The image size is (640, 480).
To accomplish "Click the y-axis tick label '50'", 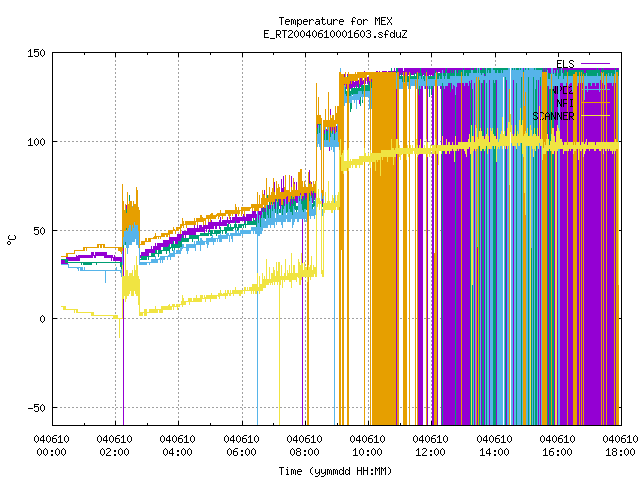I will tap(40, 231).
